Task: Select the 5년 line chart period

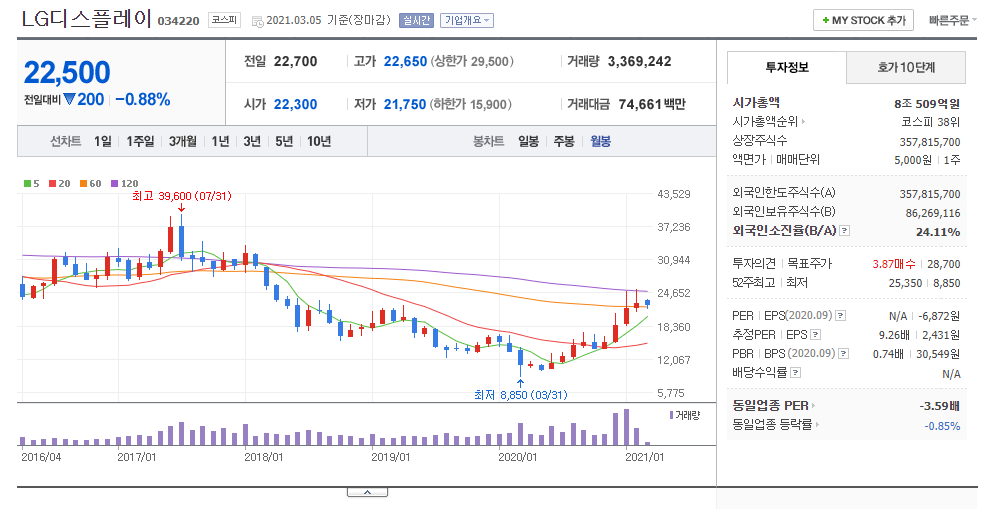Action: [284, 141]
